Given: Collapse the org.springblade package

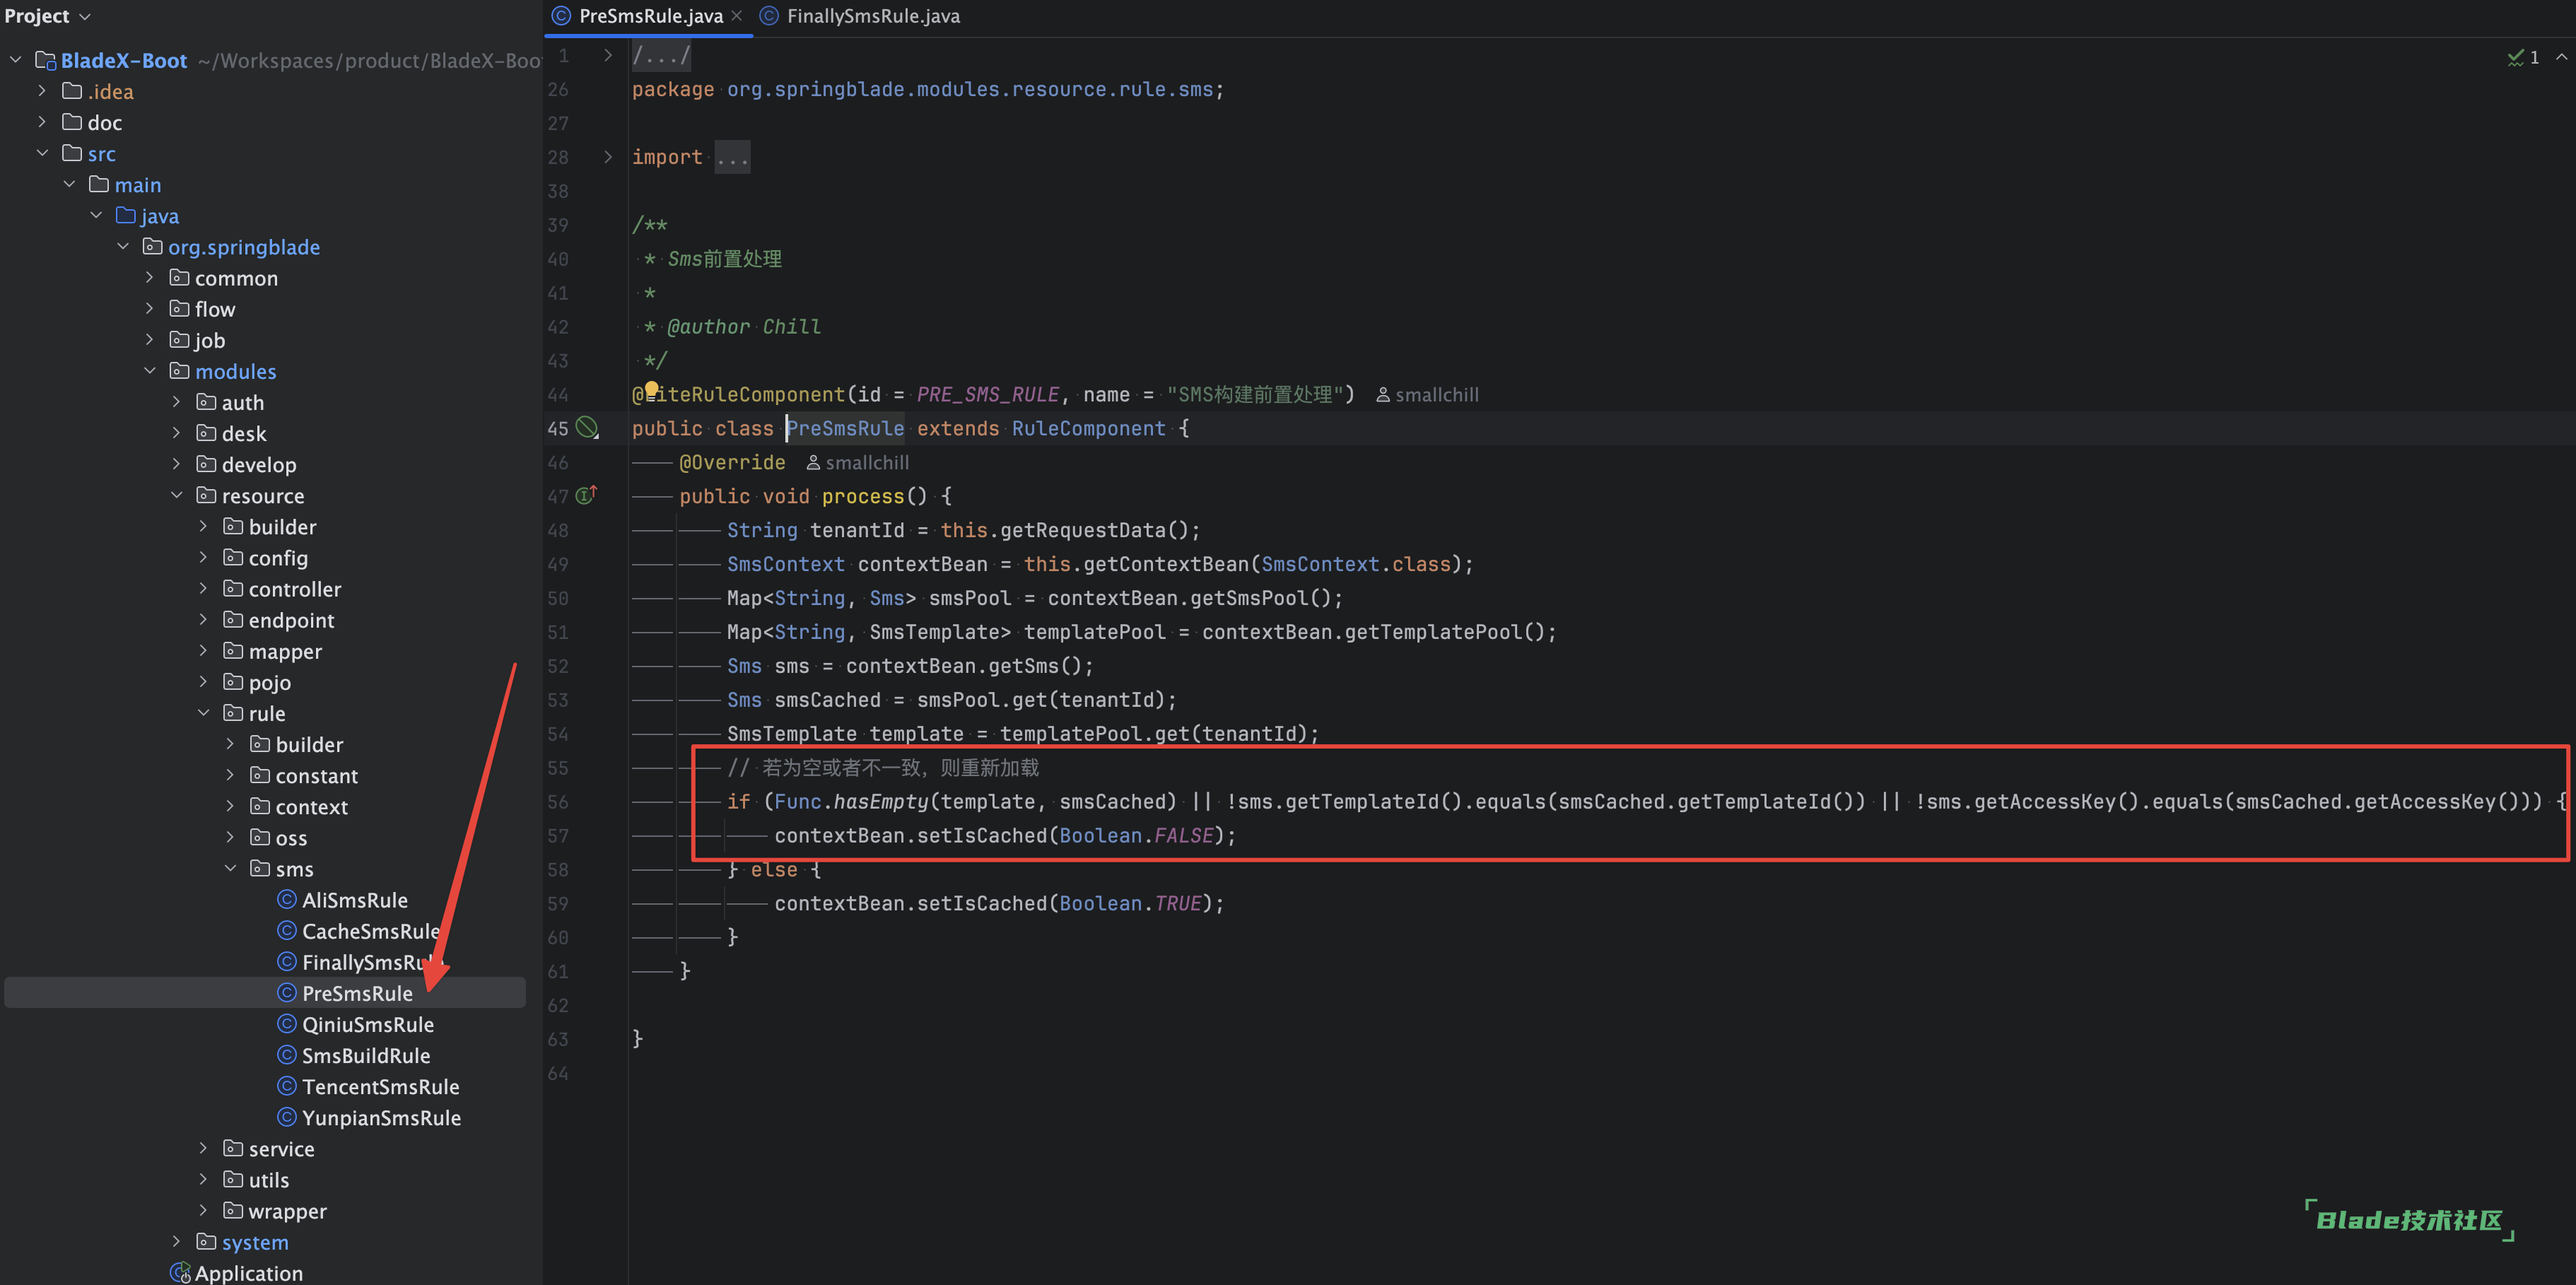Looking at the screenshot, I should pyautogui.click(x=123, y=246).
